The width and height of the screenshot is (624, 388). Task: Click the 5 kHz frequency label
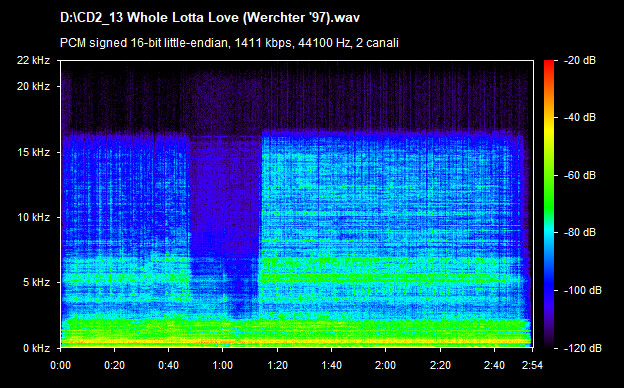click(x=36, y=283)
